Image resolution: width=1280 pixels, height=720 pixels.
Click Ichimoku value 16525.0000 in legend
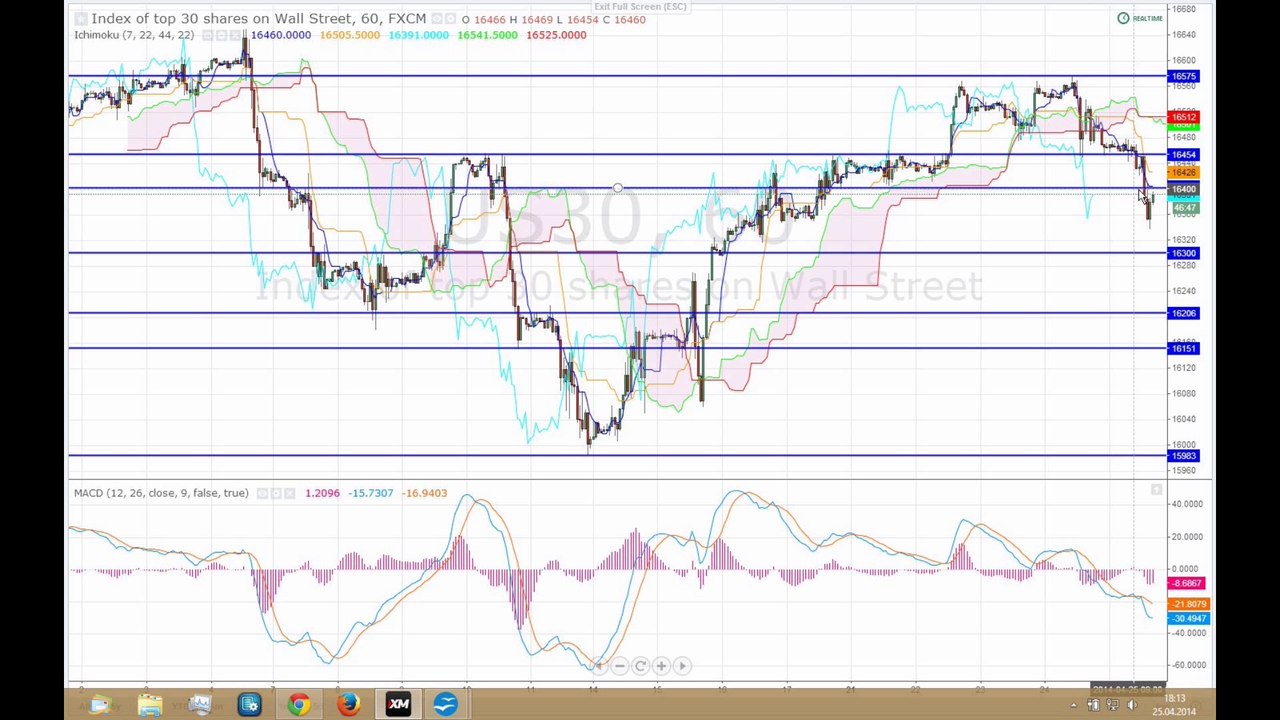click(557, 35)
